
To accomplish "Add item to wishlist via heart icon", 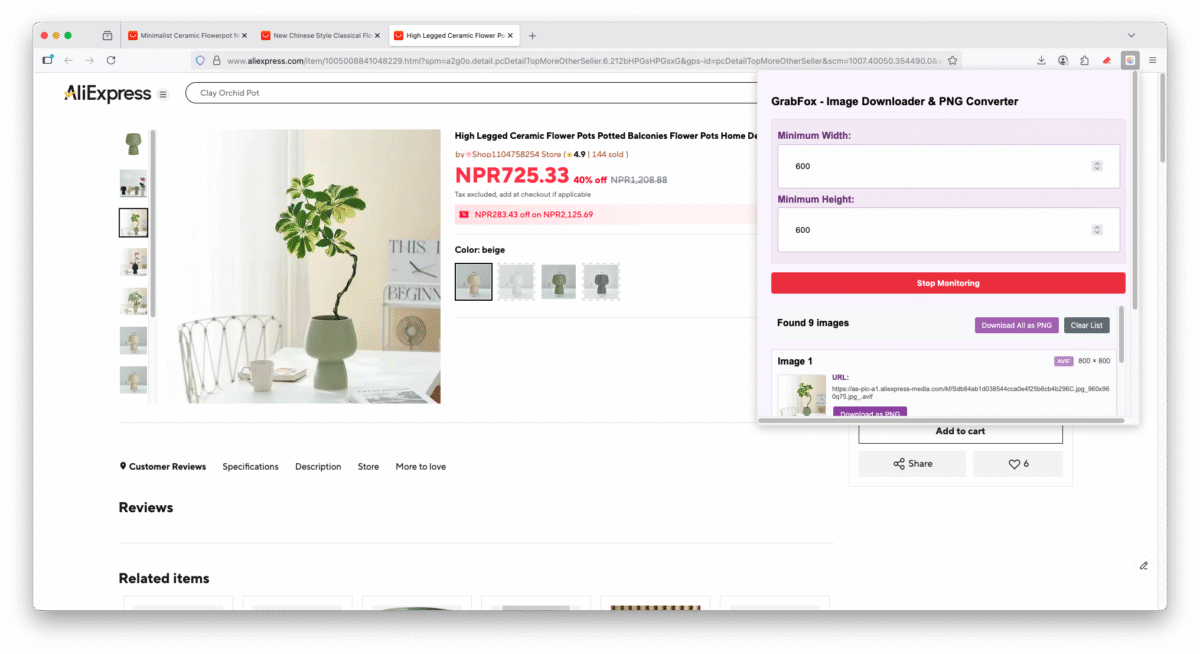I will click(x=1018, y=464).
